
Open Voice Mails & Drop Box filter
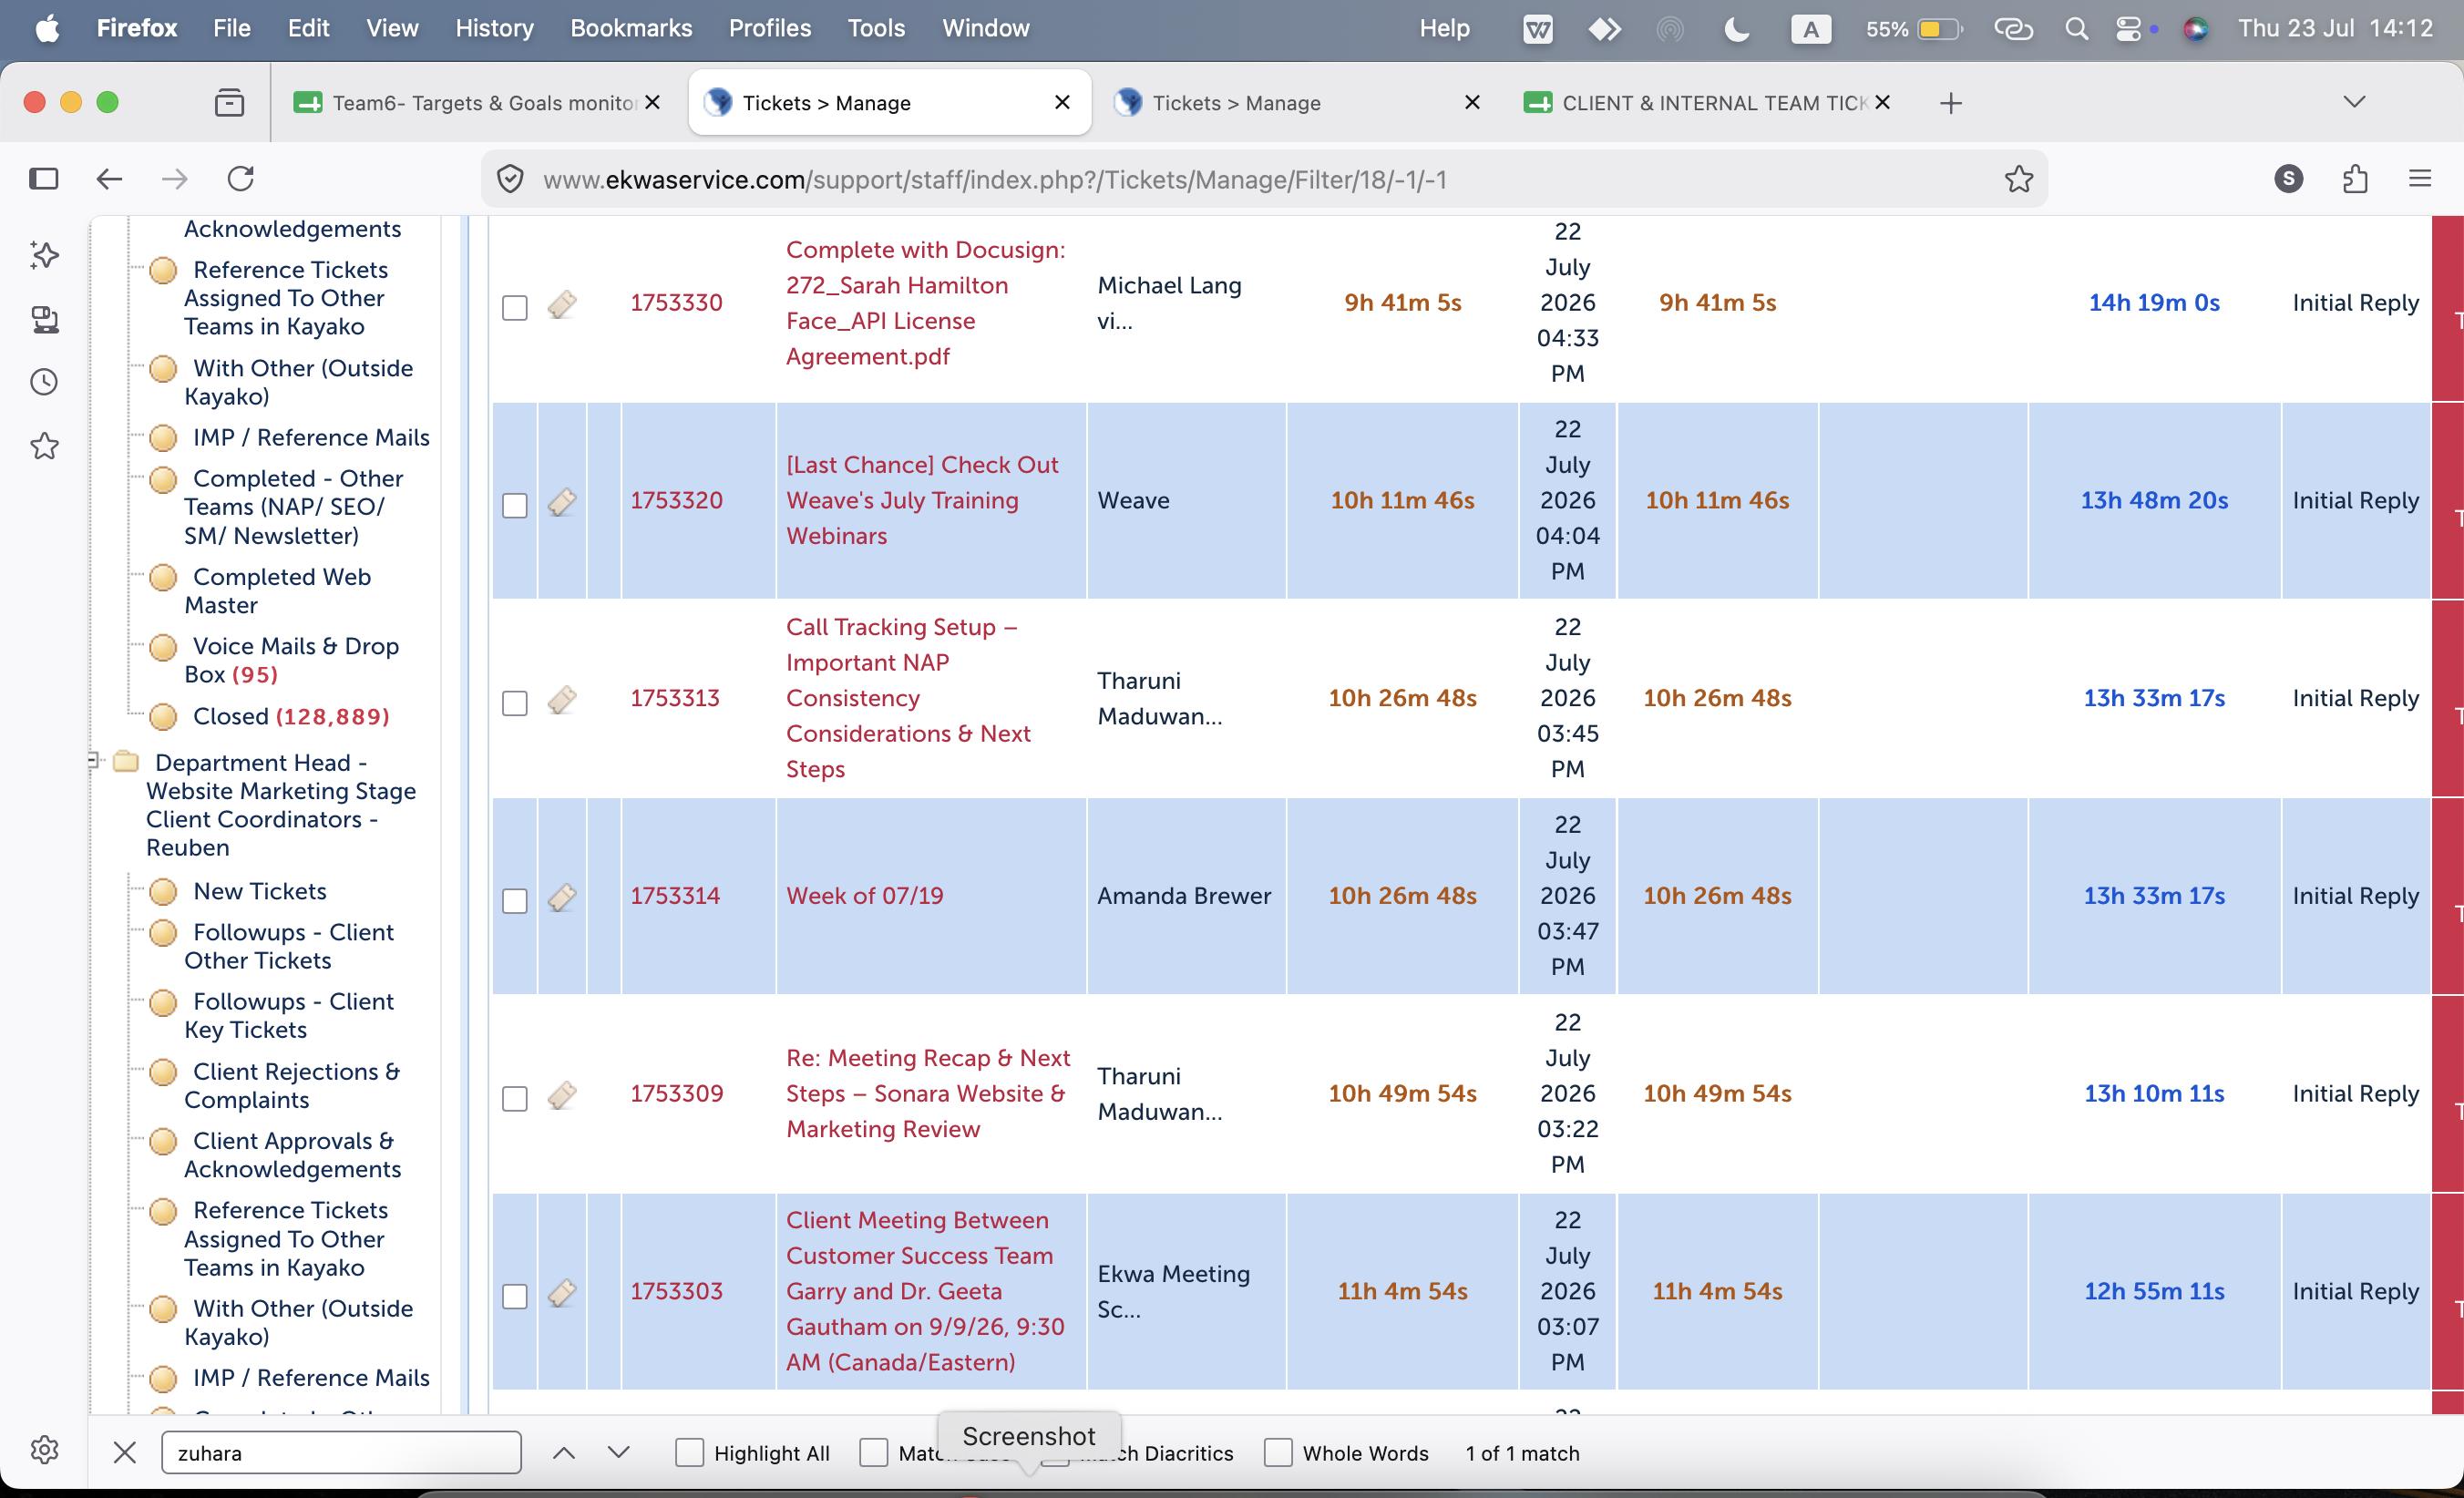pos(291,660)
